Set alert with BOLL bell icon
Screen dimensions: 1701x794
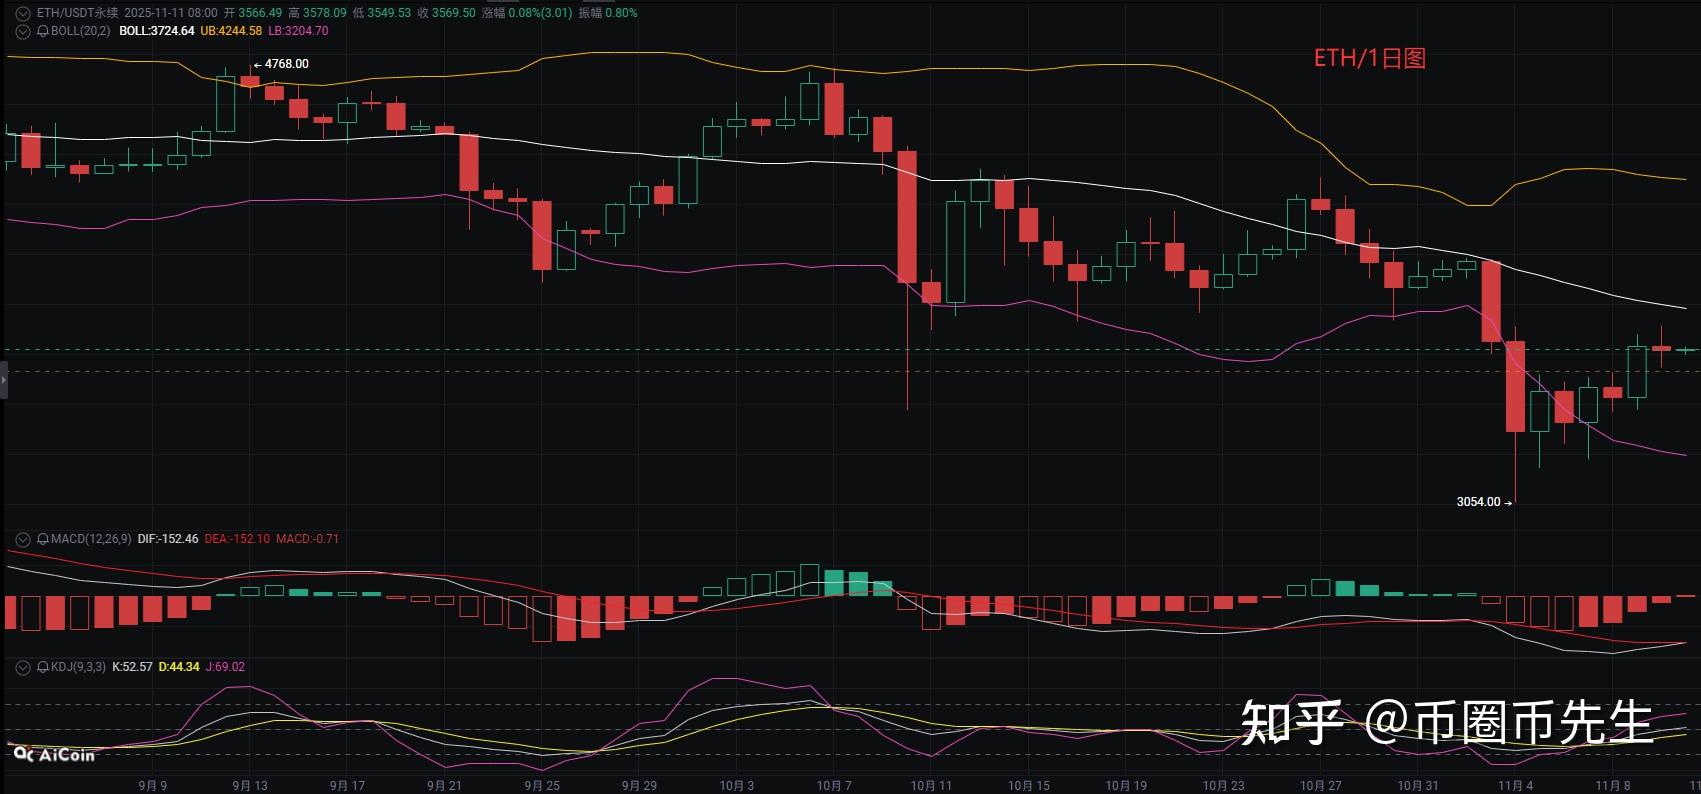click(43, 31)
